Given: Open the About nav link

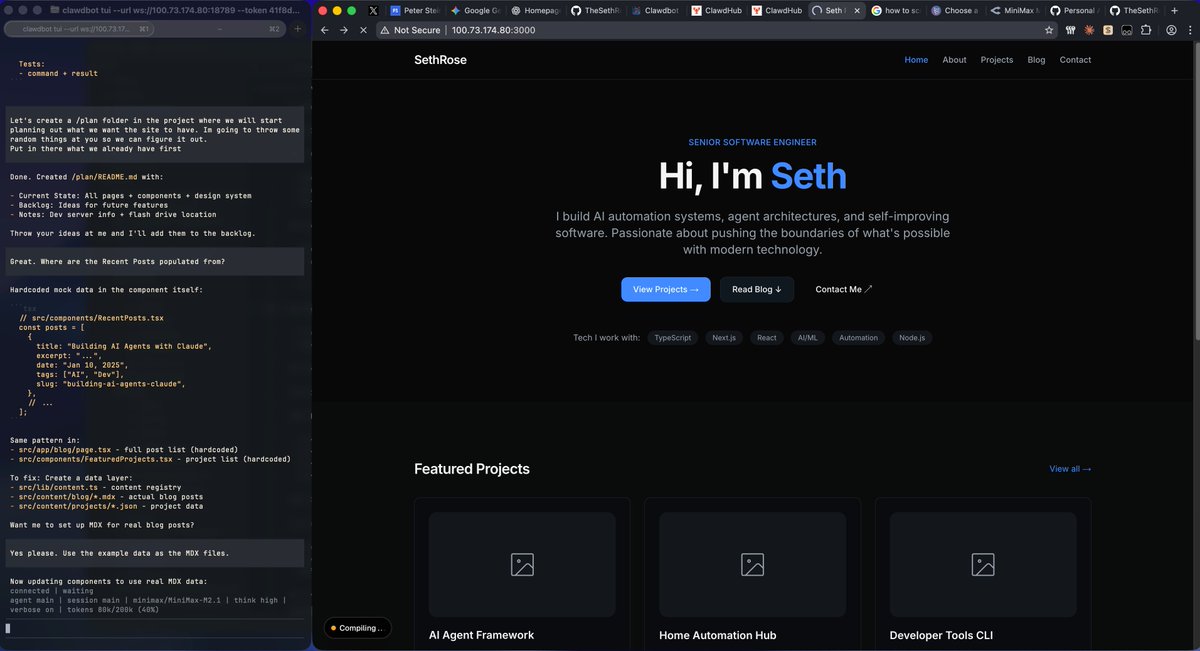Looking at the screenshot, I should (954, 60).
